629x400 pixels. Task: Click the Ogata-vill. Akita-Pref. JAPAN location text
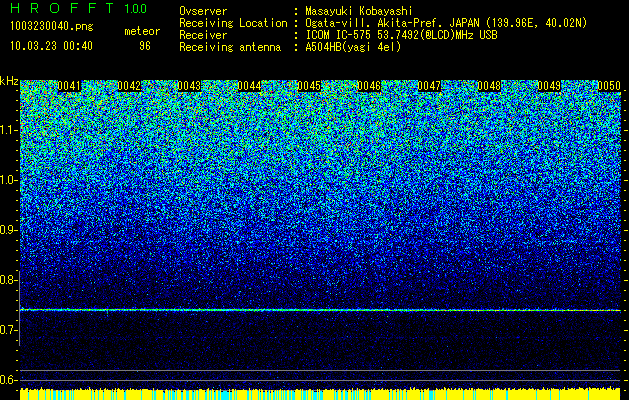click(x=446, y=23)
